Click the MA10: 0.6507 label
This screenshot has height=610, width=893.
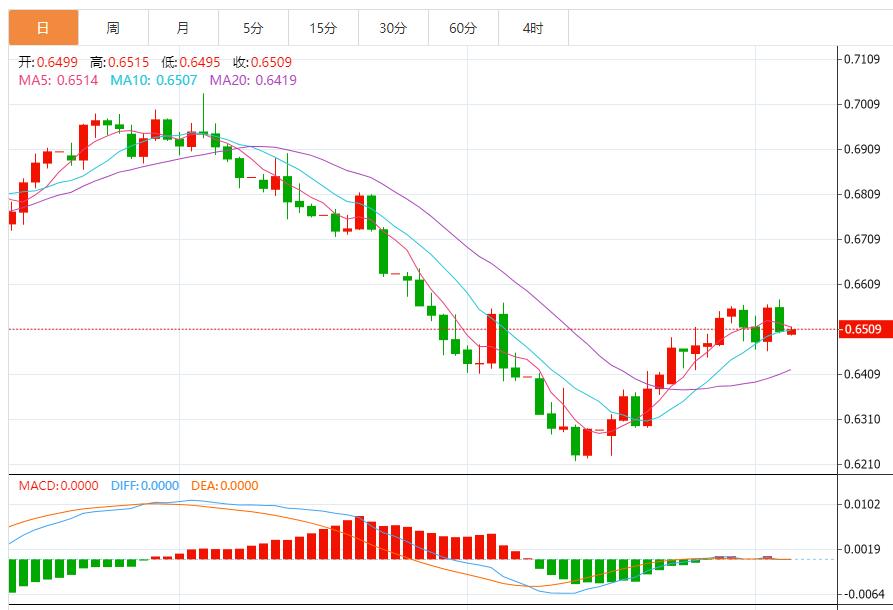pyautogui.click(x=154, y=80)
